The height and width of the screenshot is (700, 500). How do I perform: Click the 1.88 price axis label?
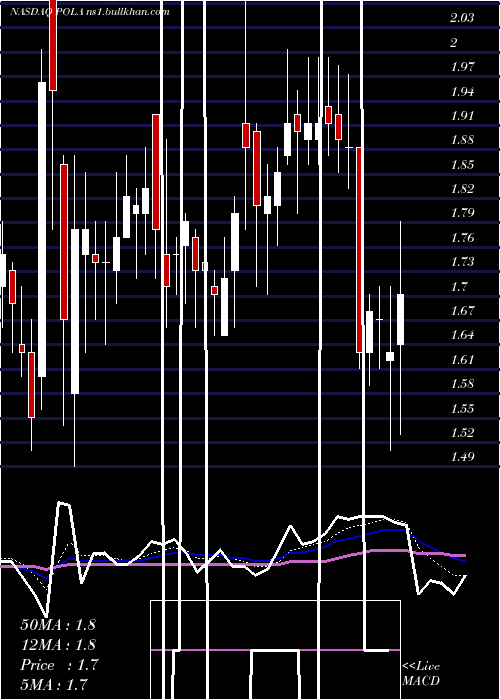pos(462,140)
